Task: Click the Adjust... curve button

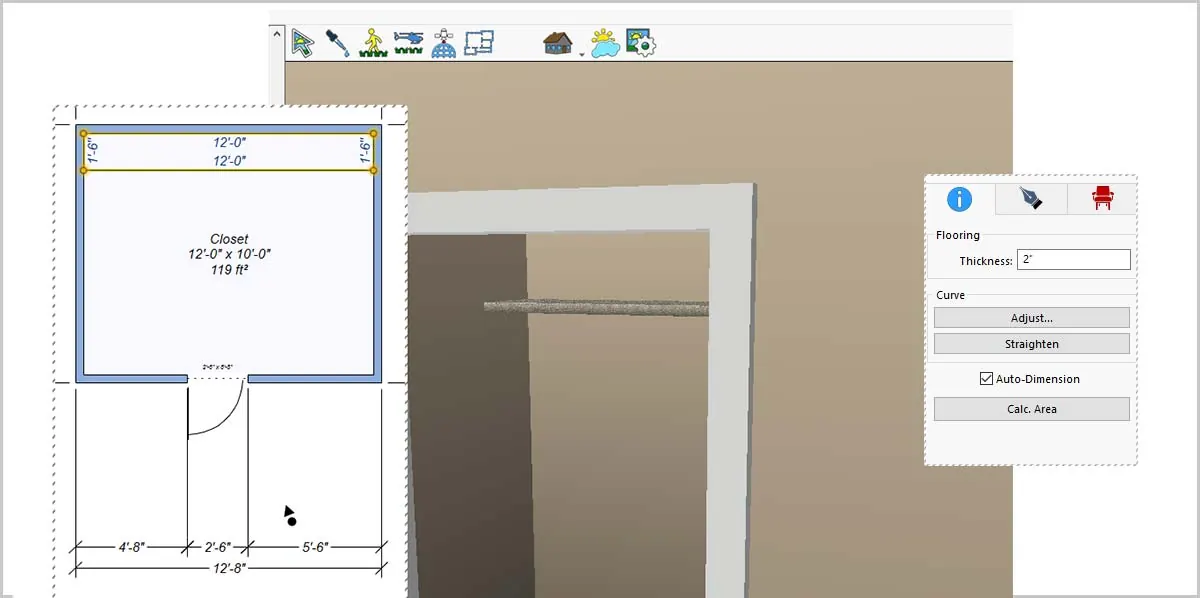Action: 1032,318
